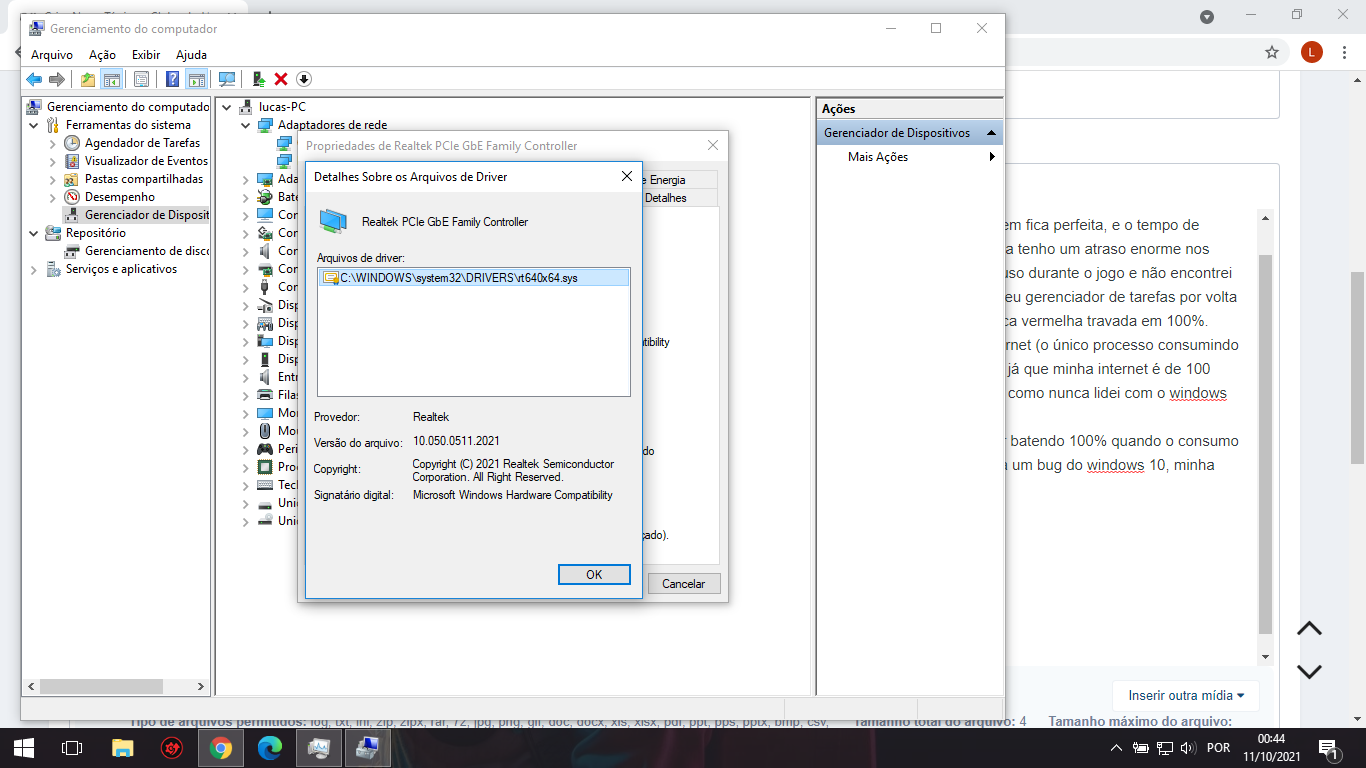Image resolution: width=1366 pixels, height=768 pixels.
Task: Click the Chrome bookmark star icon
Action: click(x=1272, y=52)
